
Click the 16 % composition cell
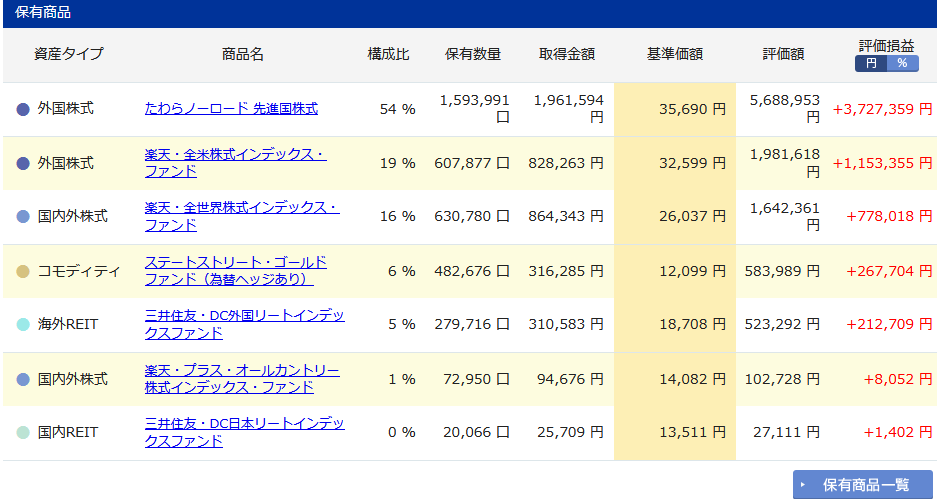tap(397, 216)
